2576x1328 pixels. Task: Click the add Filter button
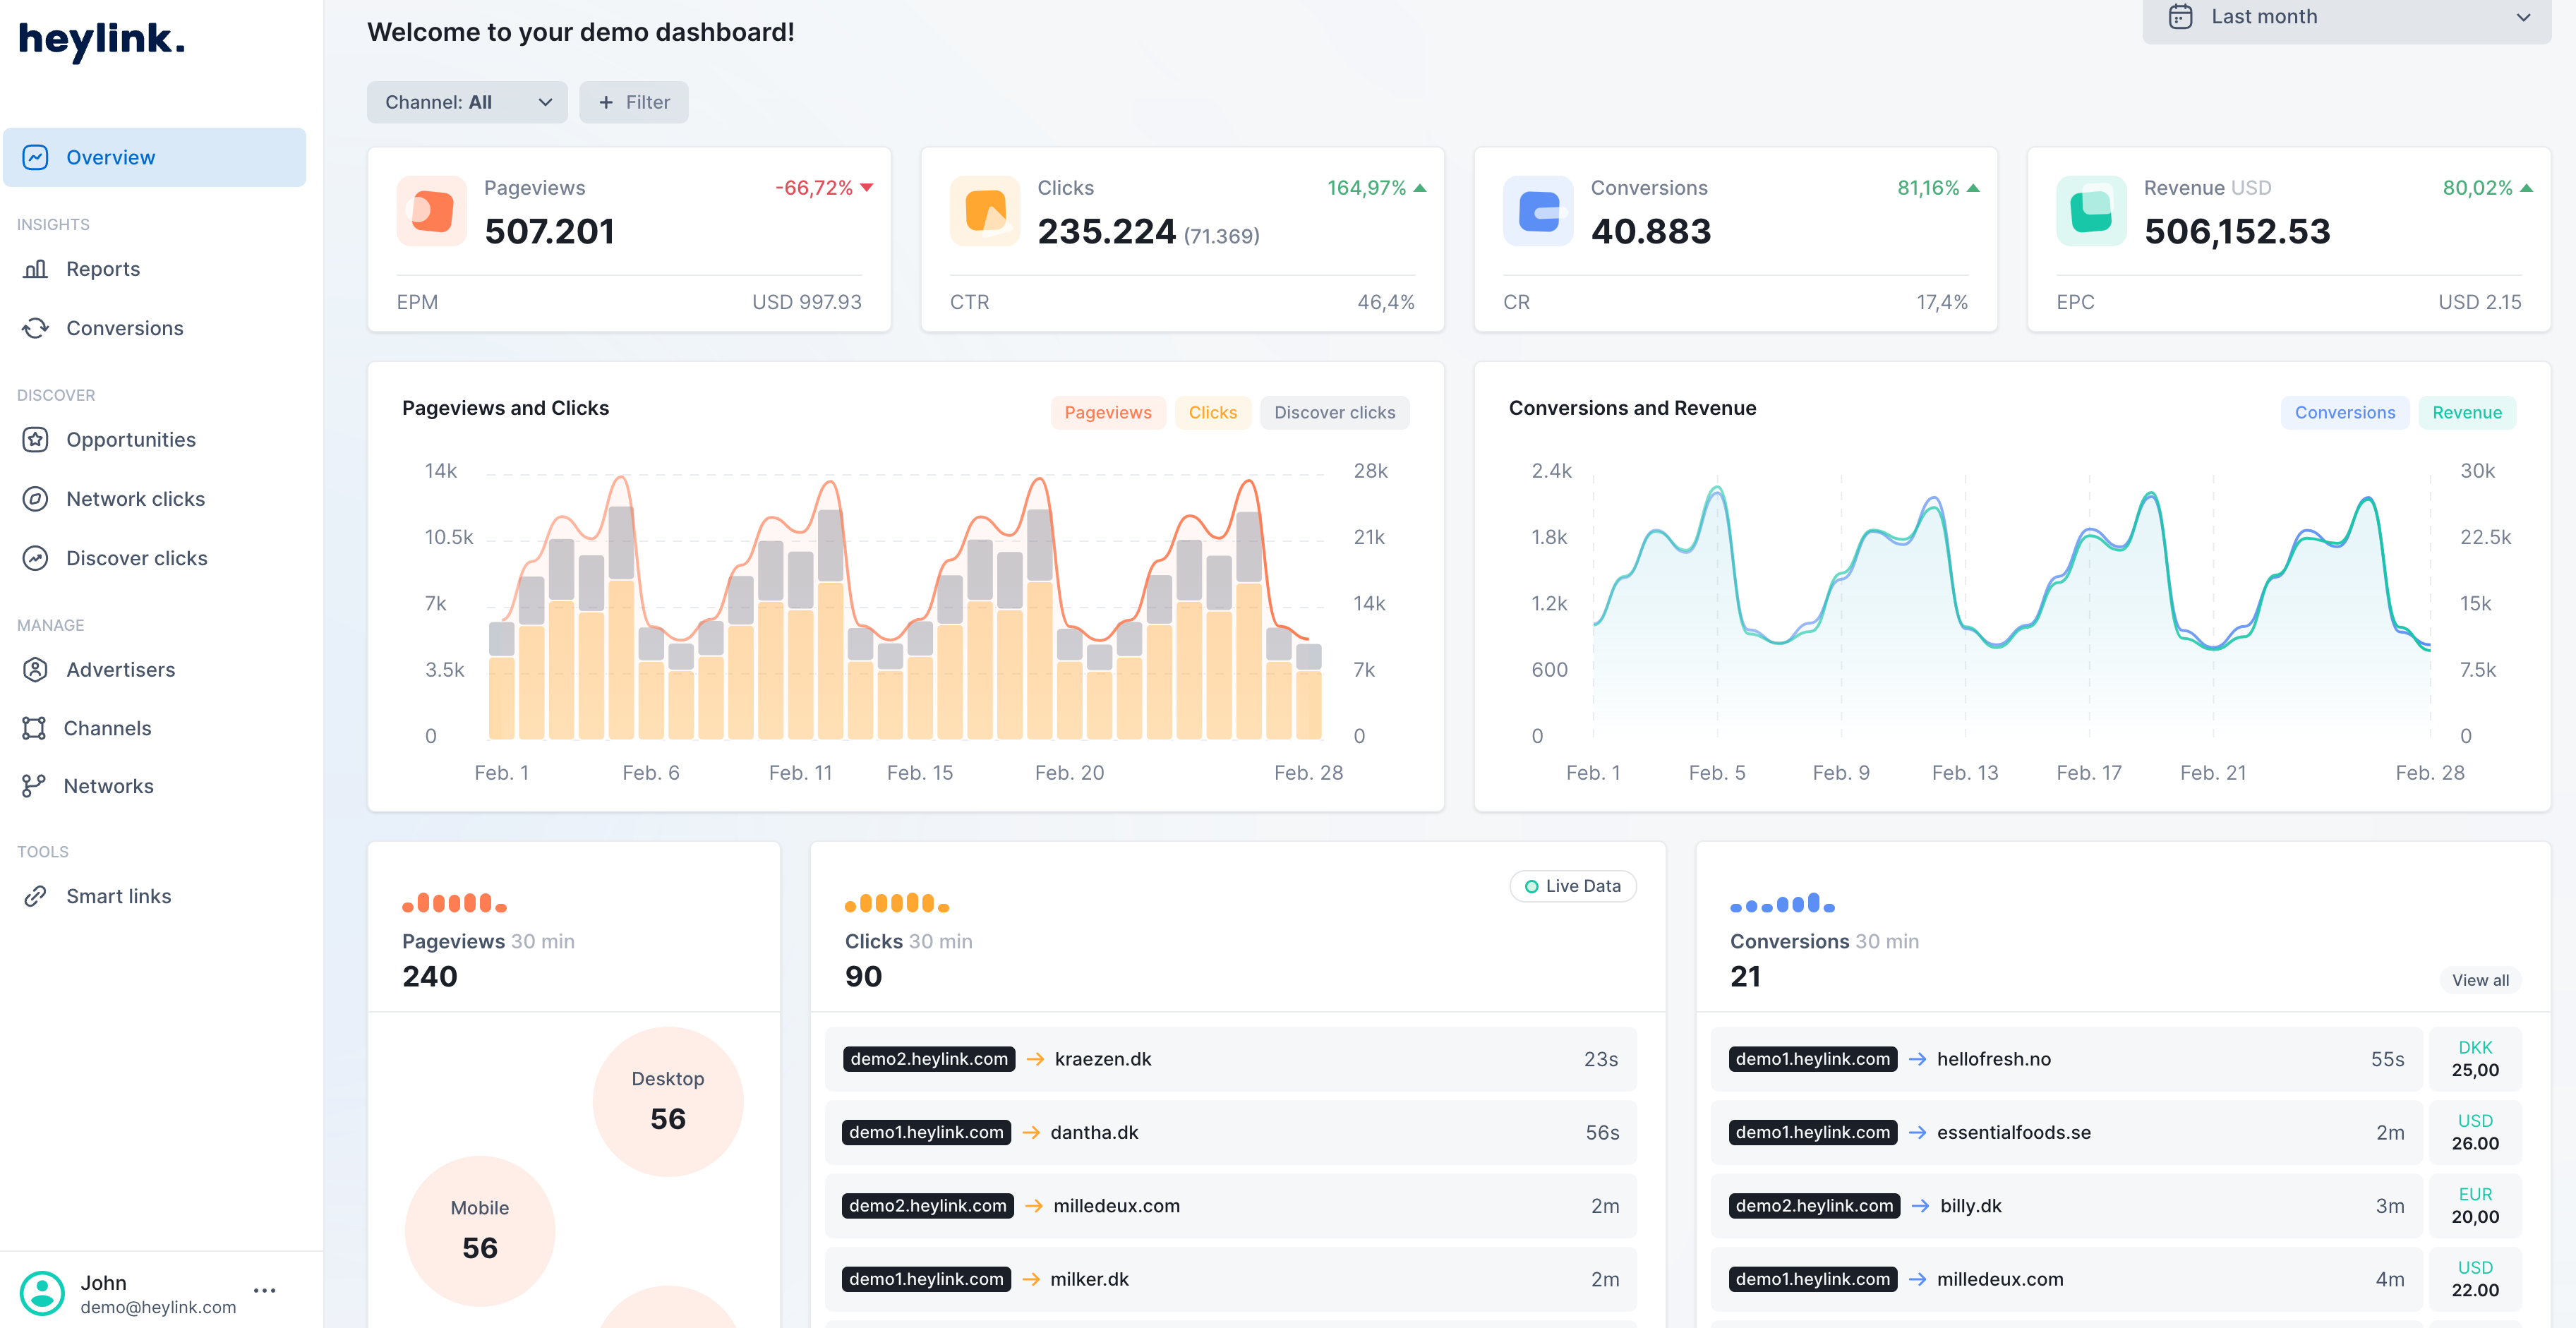pyautogui.click(x=633, y=102)
